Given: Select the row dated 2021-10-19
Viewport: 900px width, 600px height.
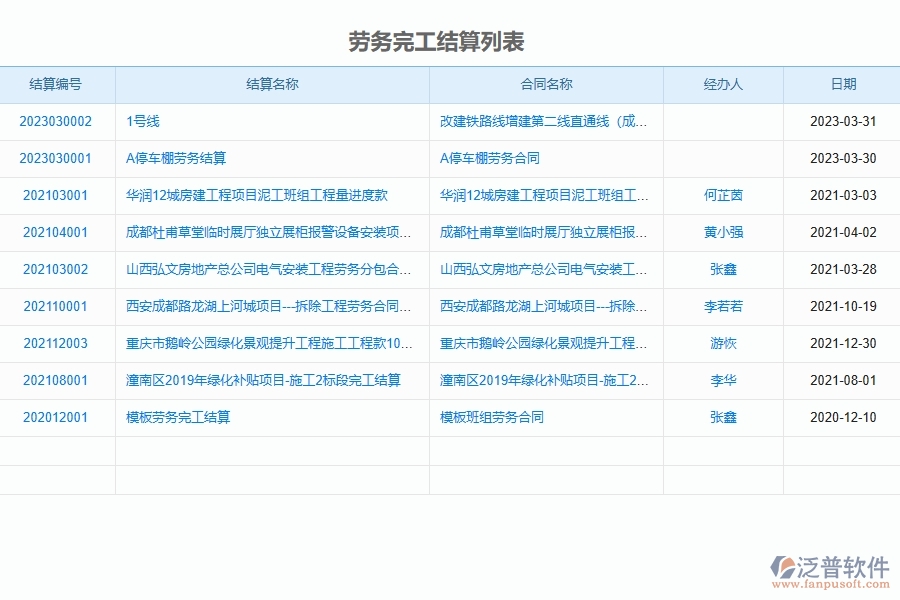Looking at the screenshot, I should (400, 306).
